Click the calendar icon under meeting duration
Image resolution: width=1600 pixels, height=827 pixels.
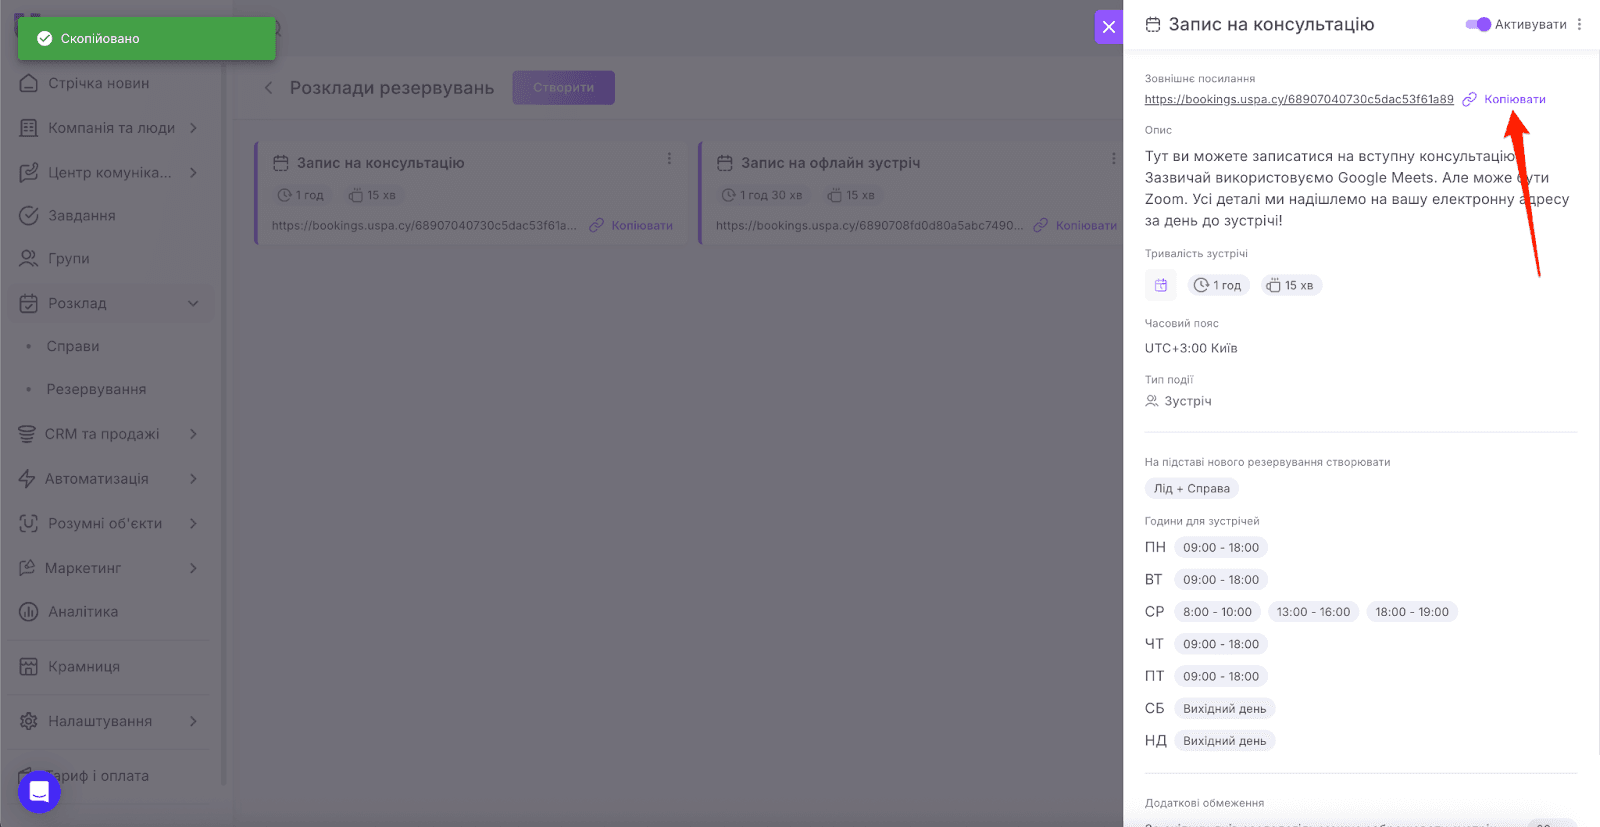click(x=1160, y=286)
